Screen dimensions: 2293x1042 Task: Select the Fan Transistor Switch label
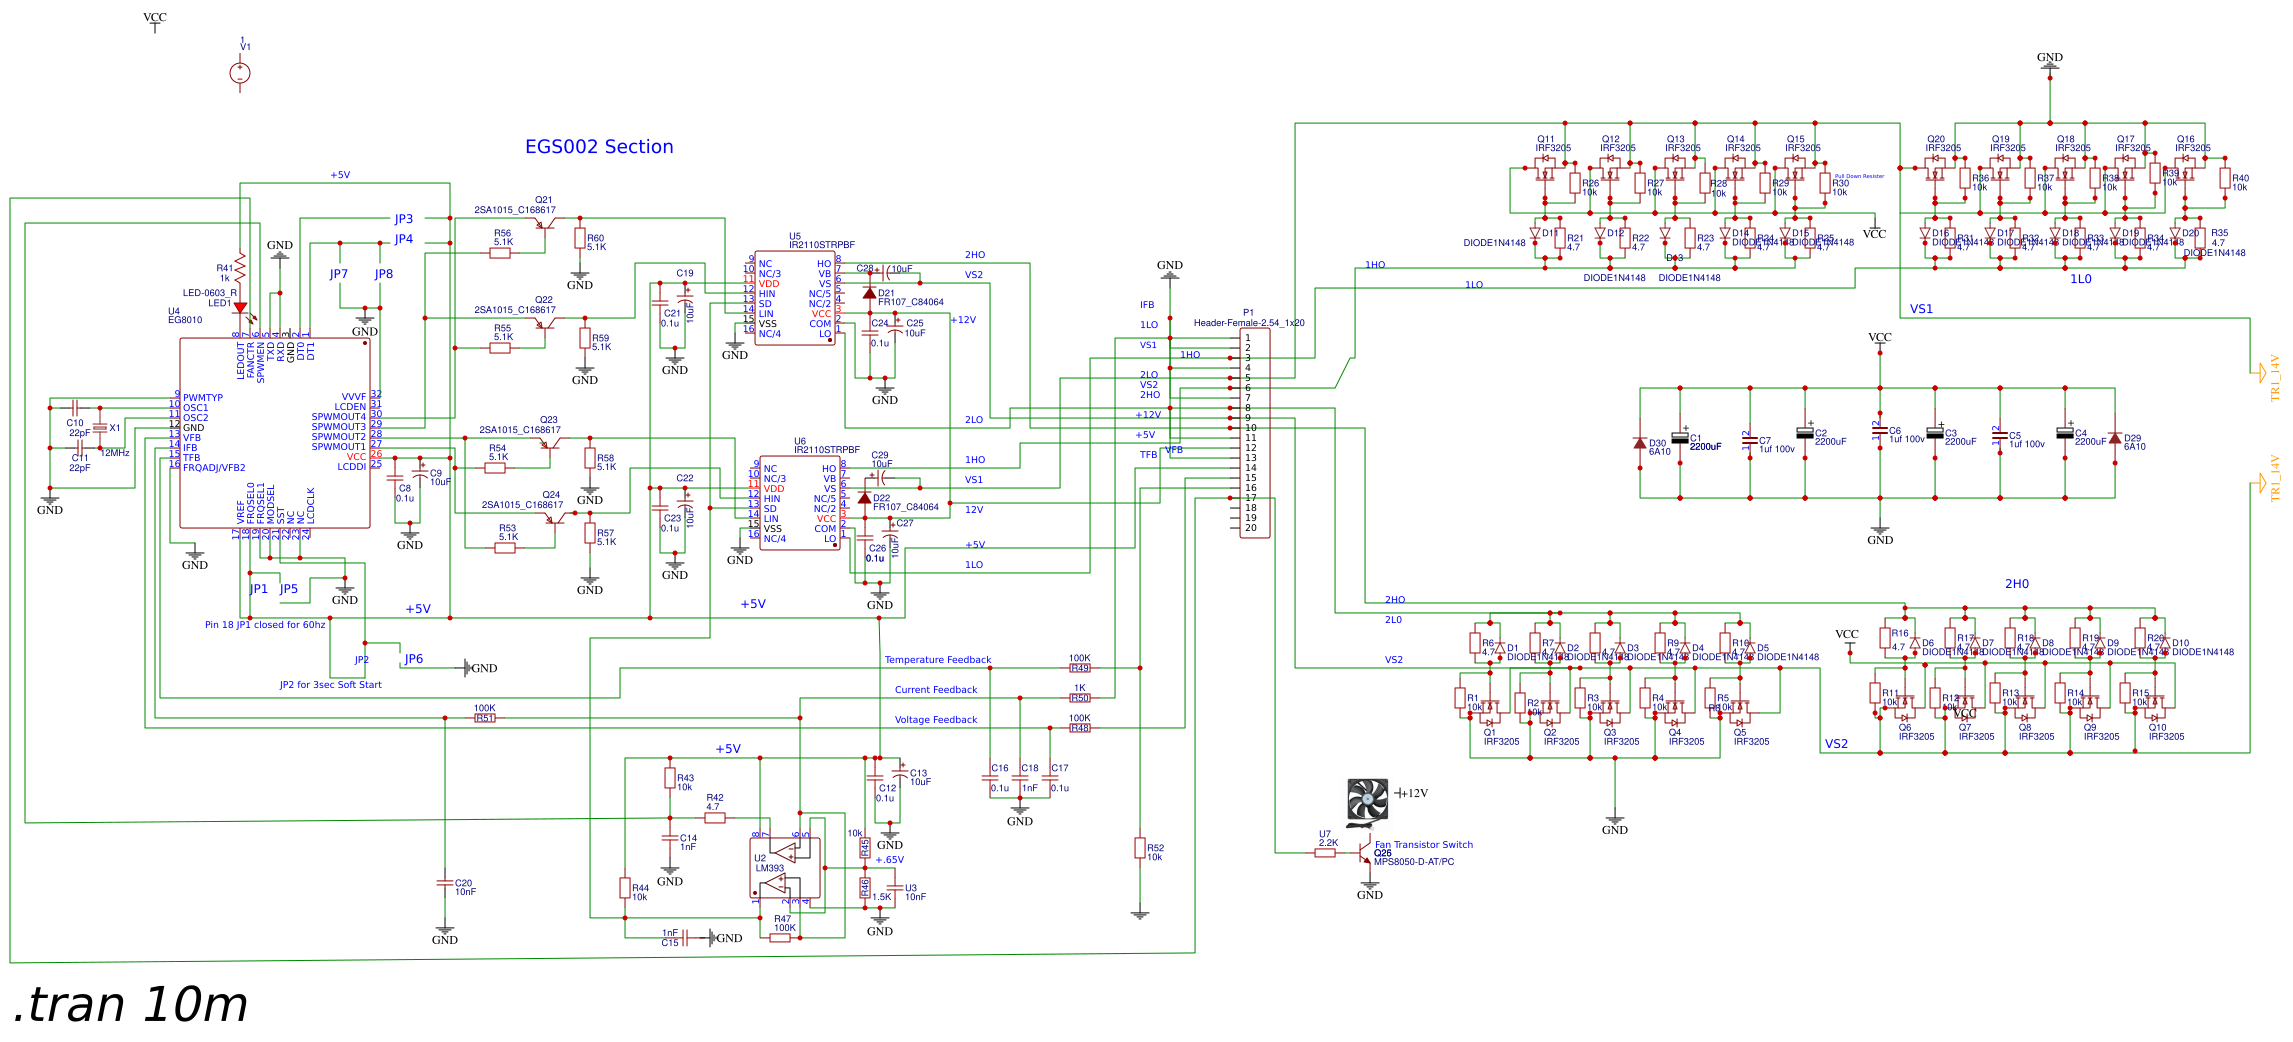[1423, 845]
